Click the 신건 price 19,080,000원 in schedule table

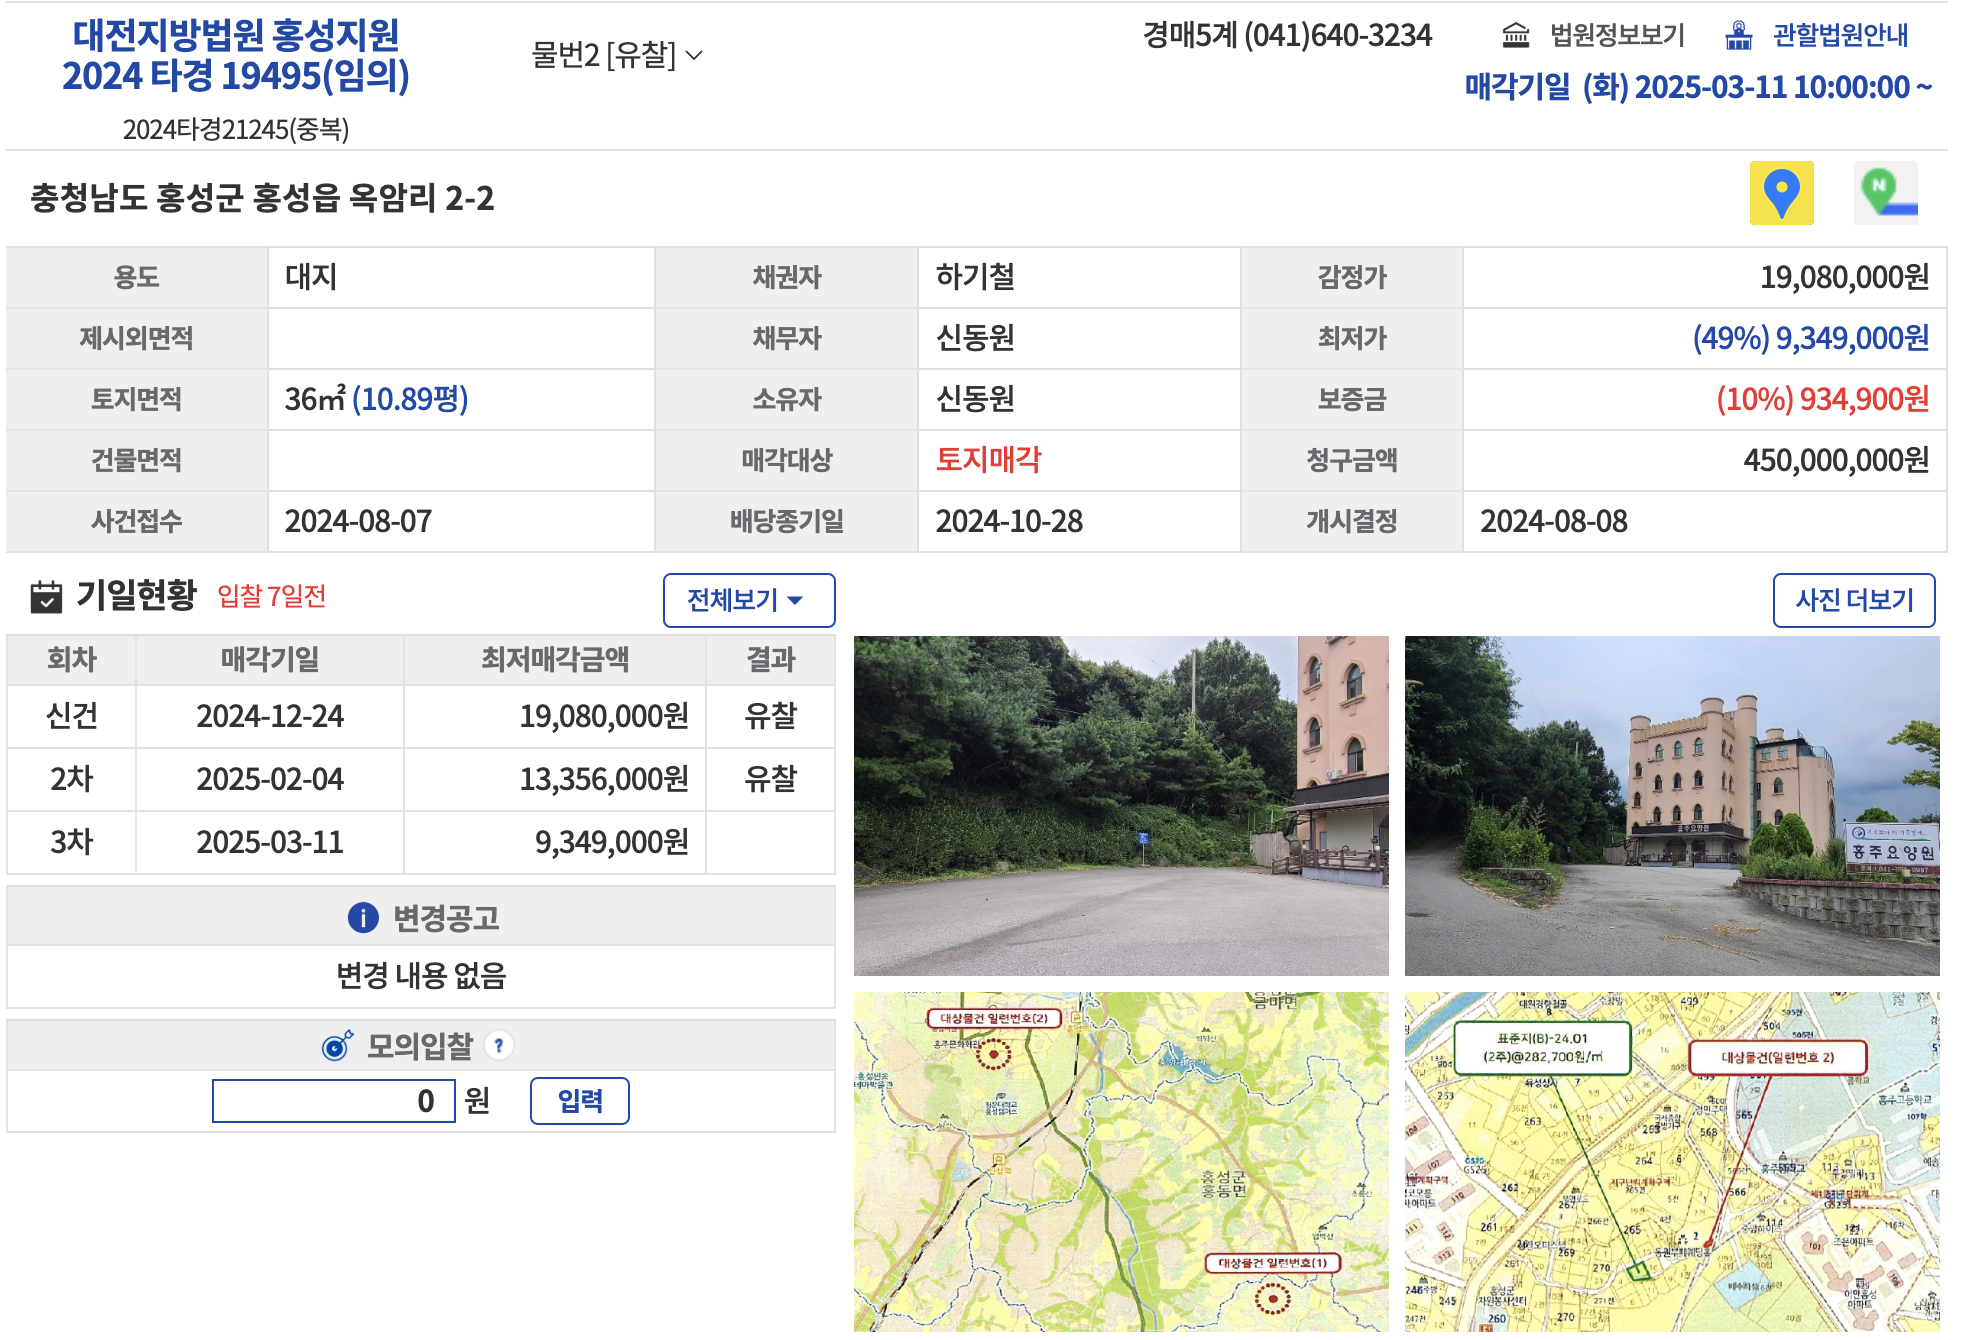[604, 716]
